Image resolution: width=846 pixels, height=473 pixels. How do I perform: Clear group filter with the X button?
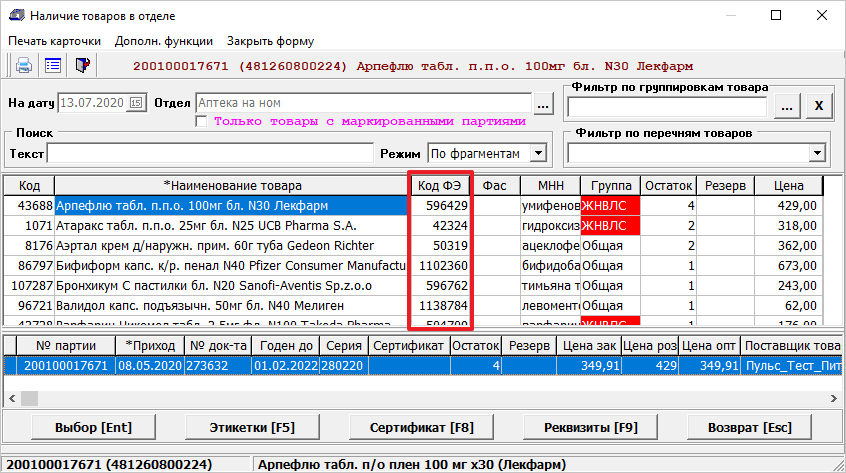pyautogui.click(x=819, y=106)
